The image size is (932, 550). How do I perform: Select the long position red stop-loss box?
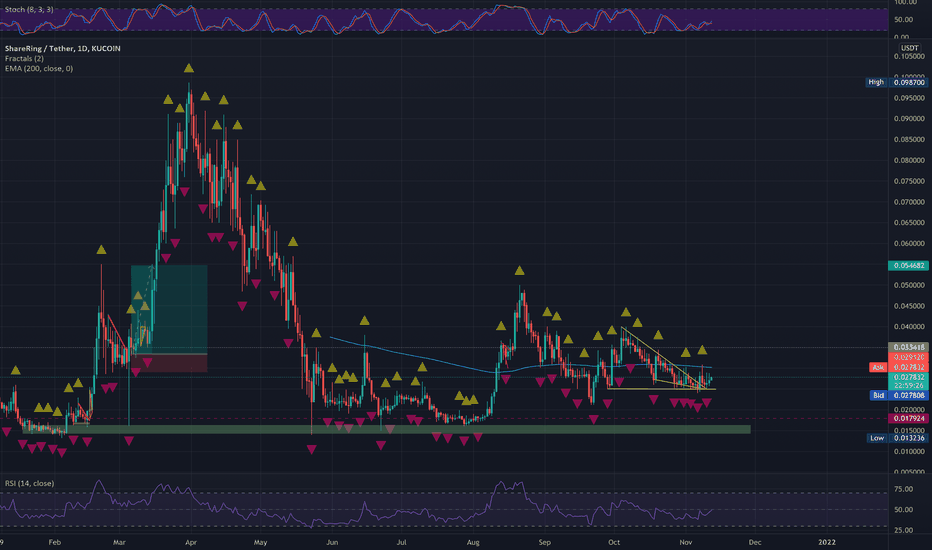point(169,363)
